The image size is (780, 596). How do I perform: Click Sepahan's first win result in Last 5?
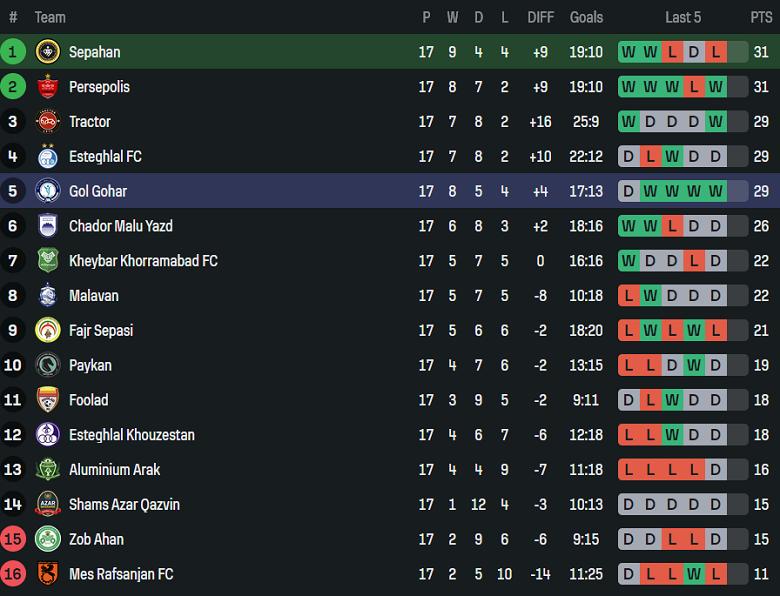(628, 52)
